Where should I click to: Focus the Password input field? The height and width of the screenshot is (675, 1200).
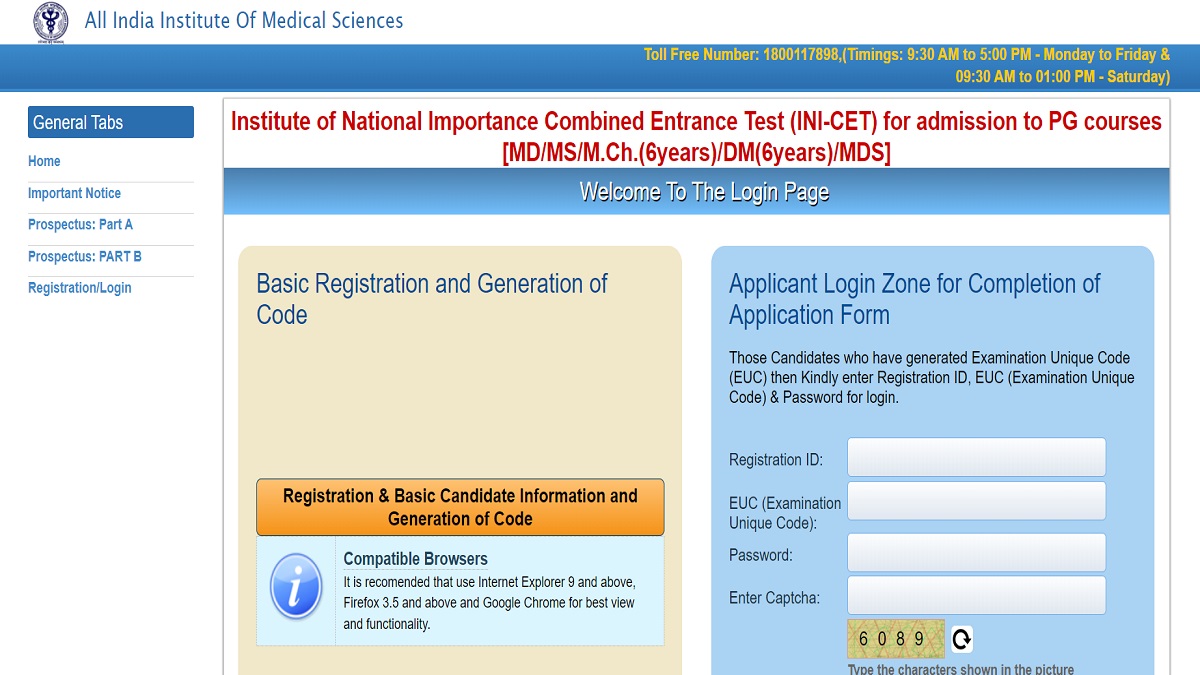[x=976, y=552]
